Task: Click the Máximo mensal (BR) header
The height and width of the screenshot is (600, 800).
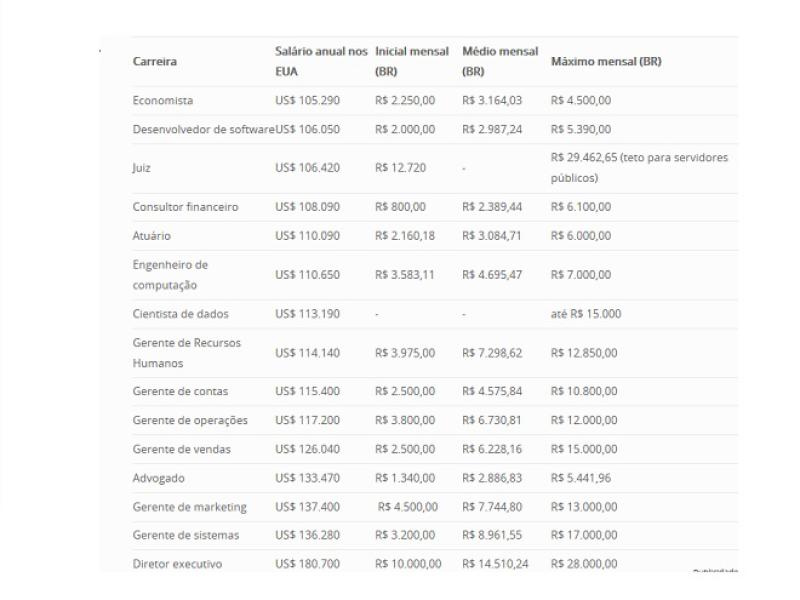Action: [606, 62]
